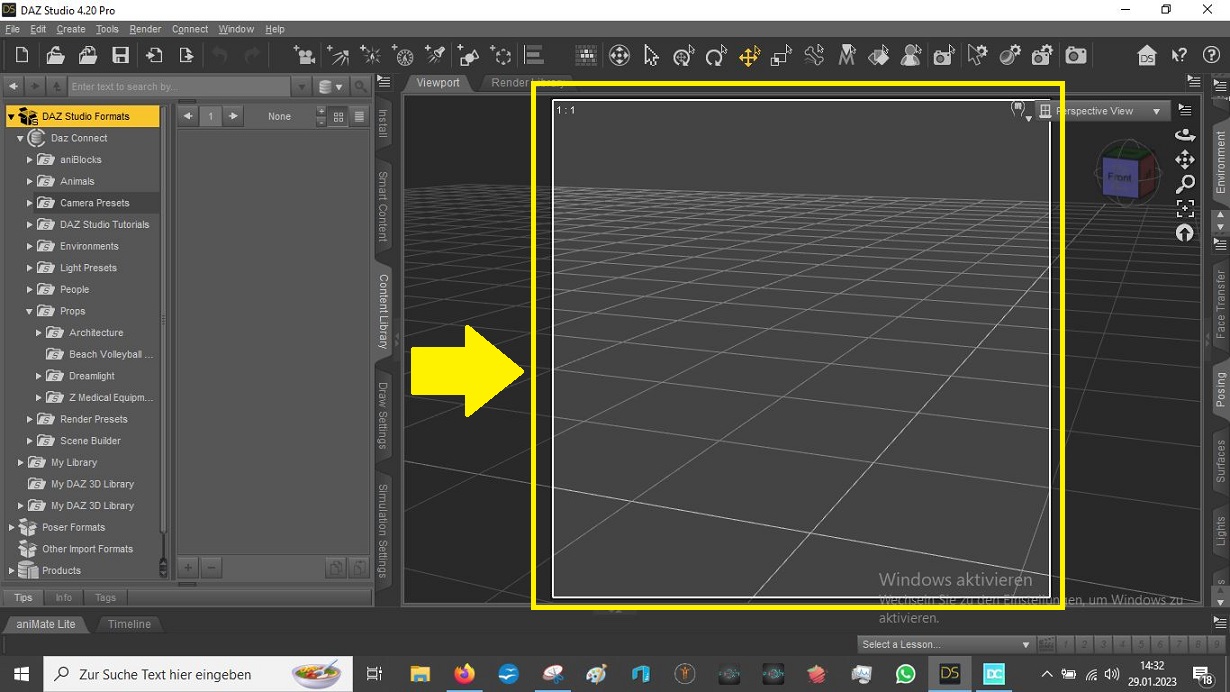This screenshot has width=1230, height=692.
Task: Create a new null object
Action: tap(501, 56)
